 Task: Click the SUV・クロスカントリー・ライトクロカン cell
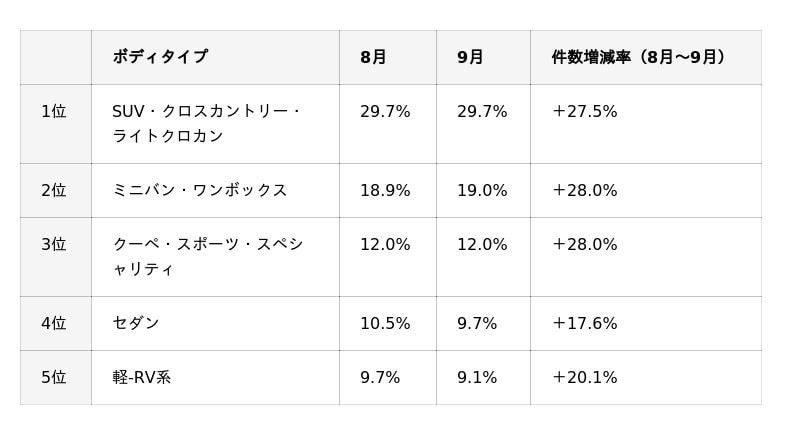click(x=206, y=124)
